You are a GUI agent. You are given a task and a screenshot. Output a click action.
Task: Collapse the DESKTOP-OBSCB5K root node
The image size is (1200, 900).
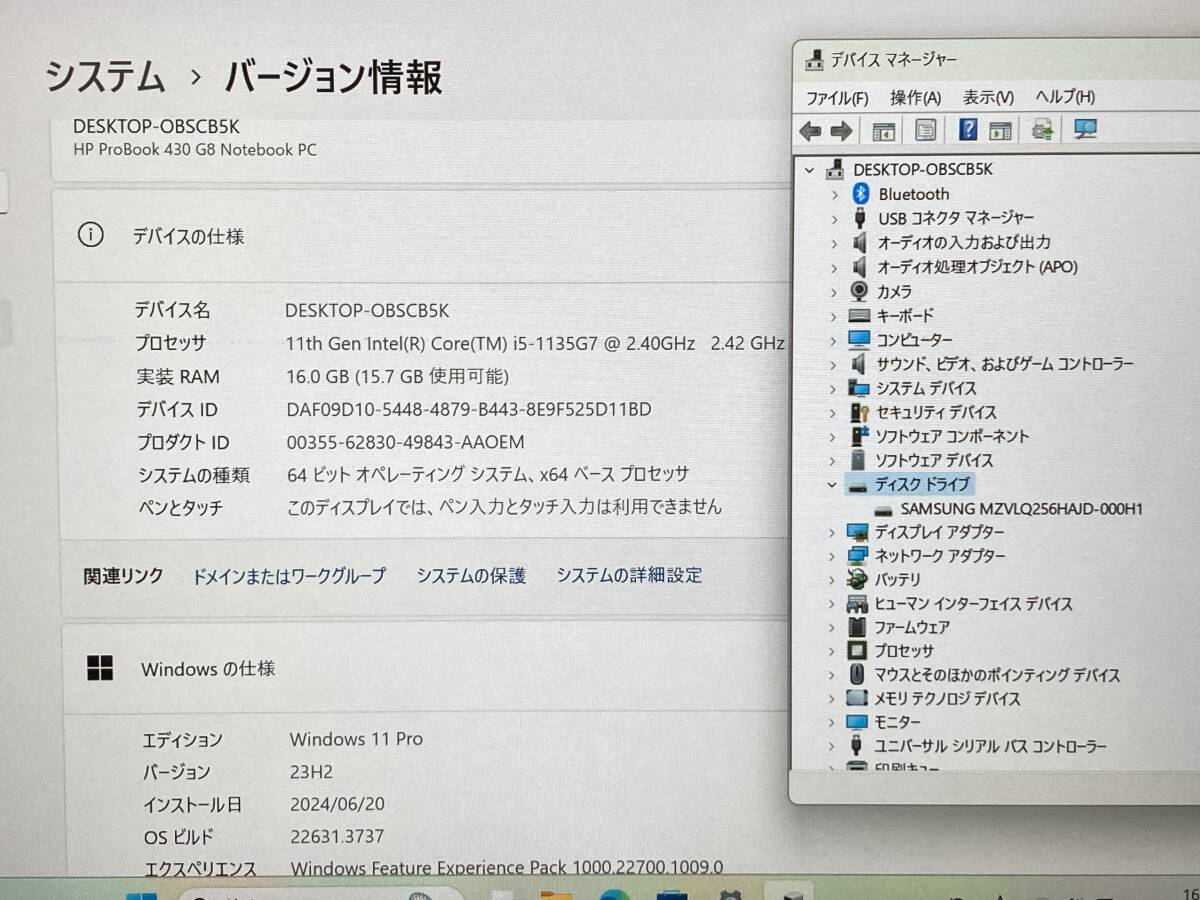point(810,170)
